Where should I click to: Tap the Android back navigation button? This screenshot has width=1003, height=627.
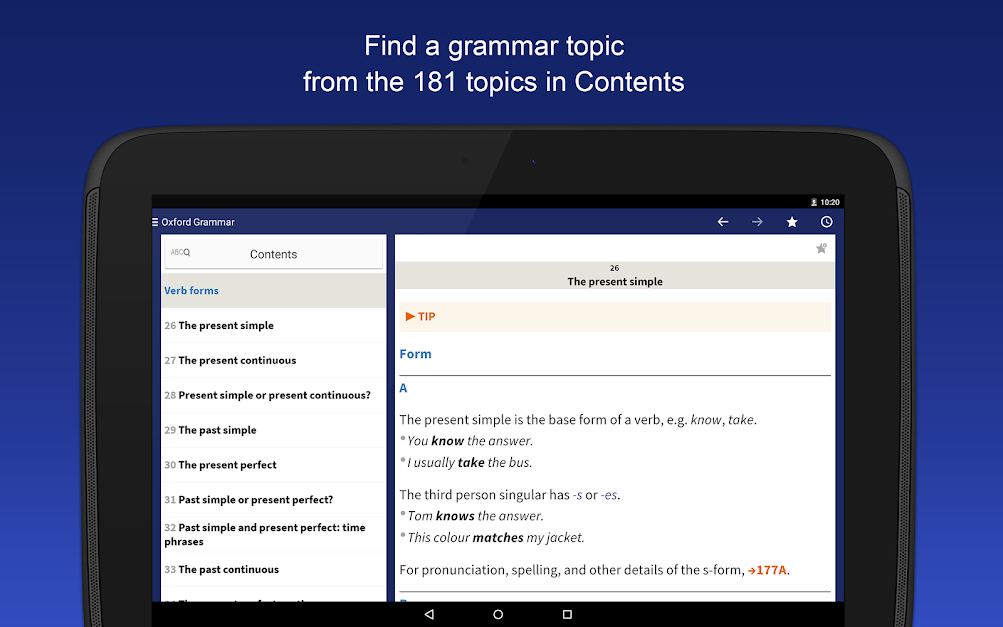429,614
